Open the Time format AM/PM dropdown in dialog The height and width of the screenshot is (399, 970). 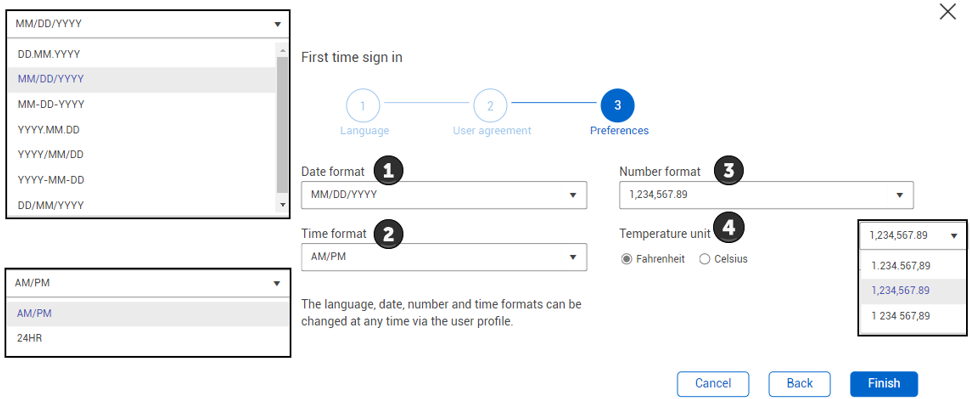pyautogui.click(x=444, y=257)
